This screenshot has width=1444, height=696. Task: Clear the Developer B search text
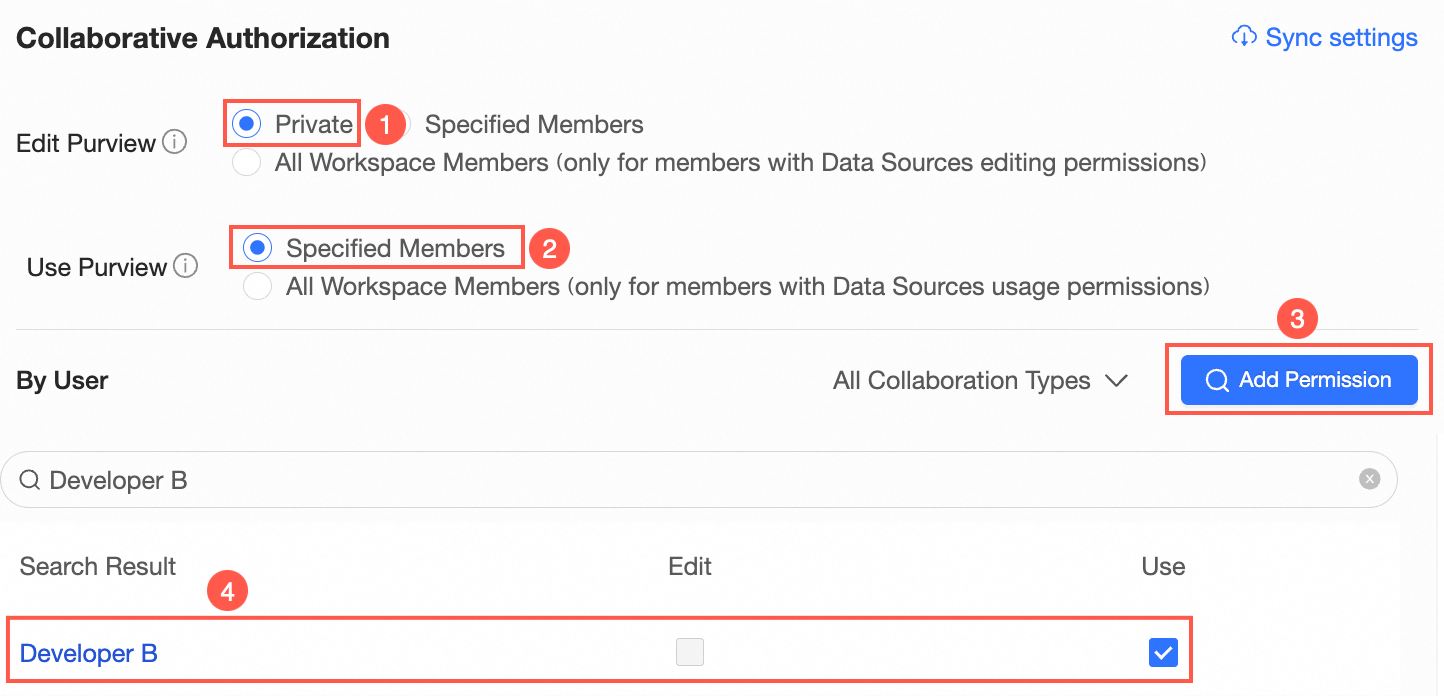coord(1369,479)
